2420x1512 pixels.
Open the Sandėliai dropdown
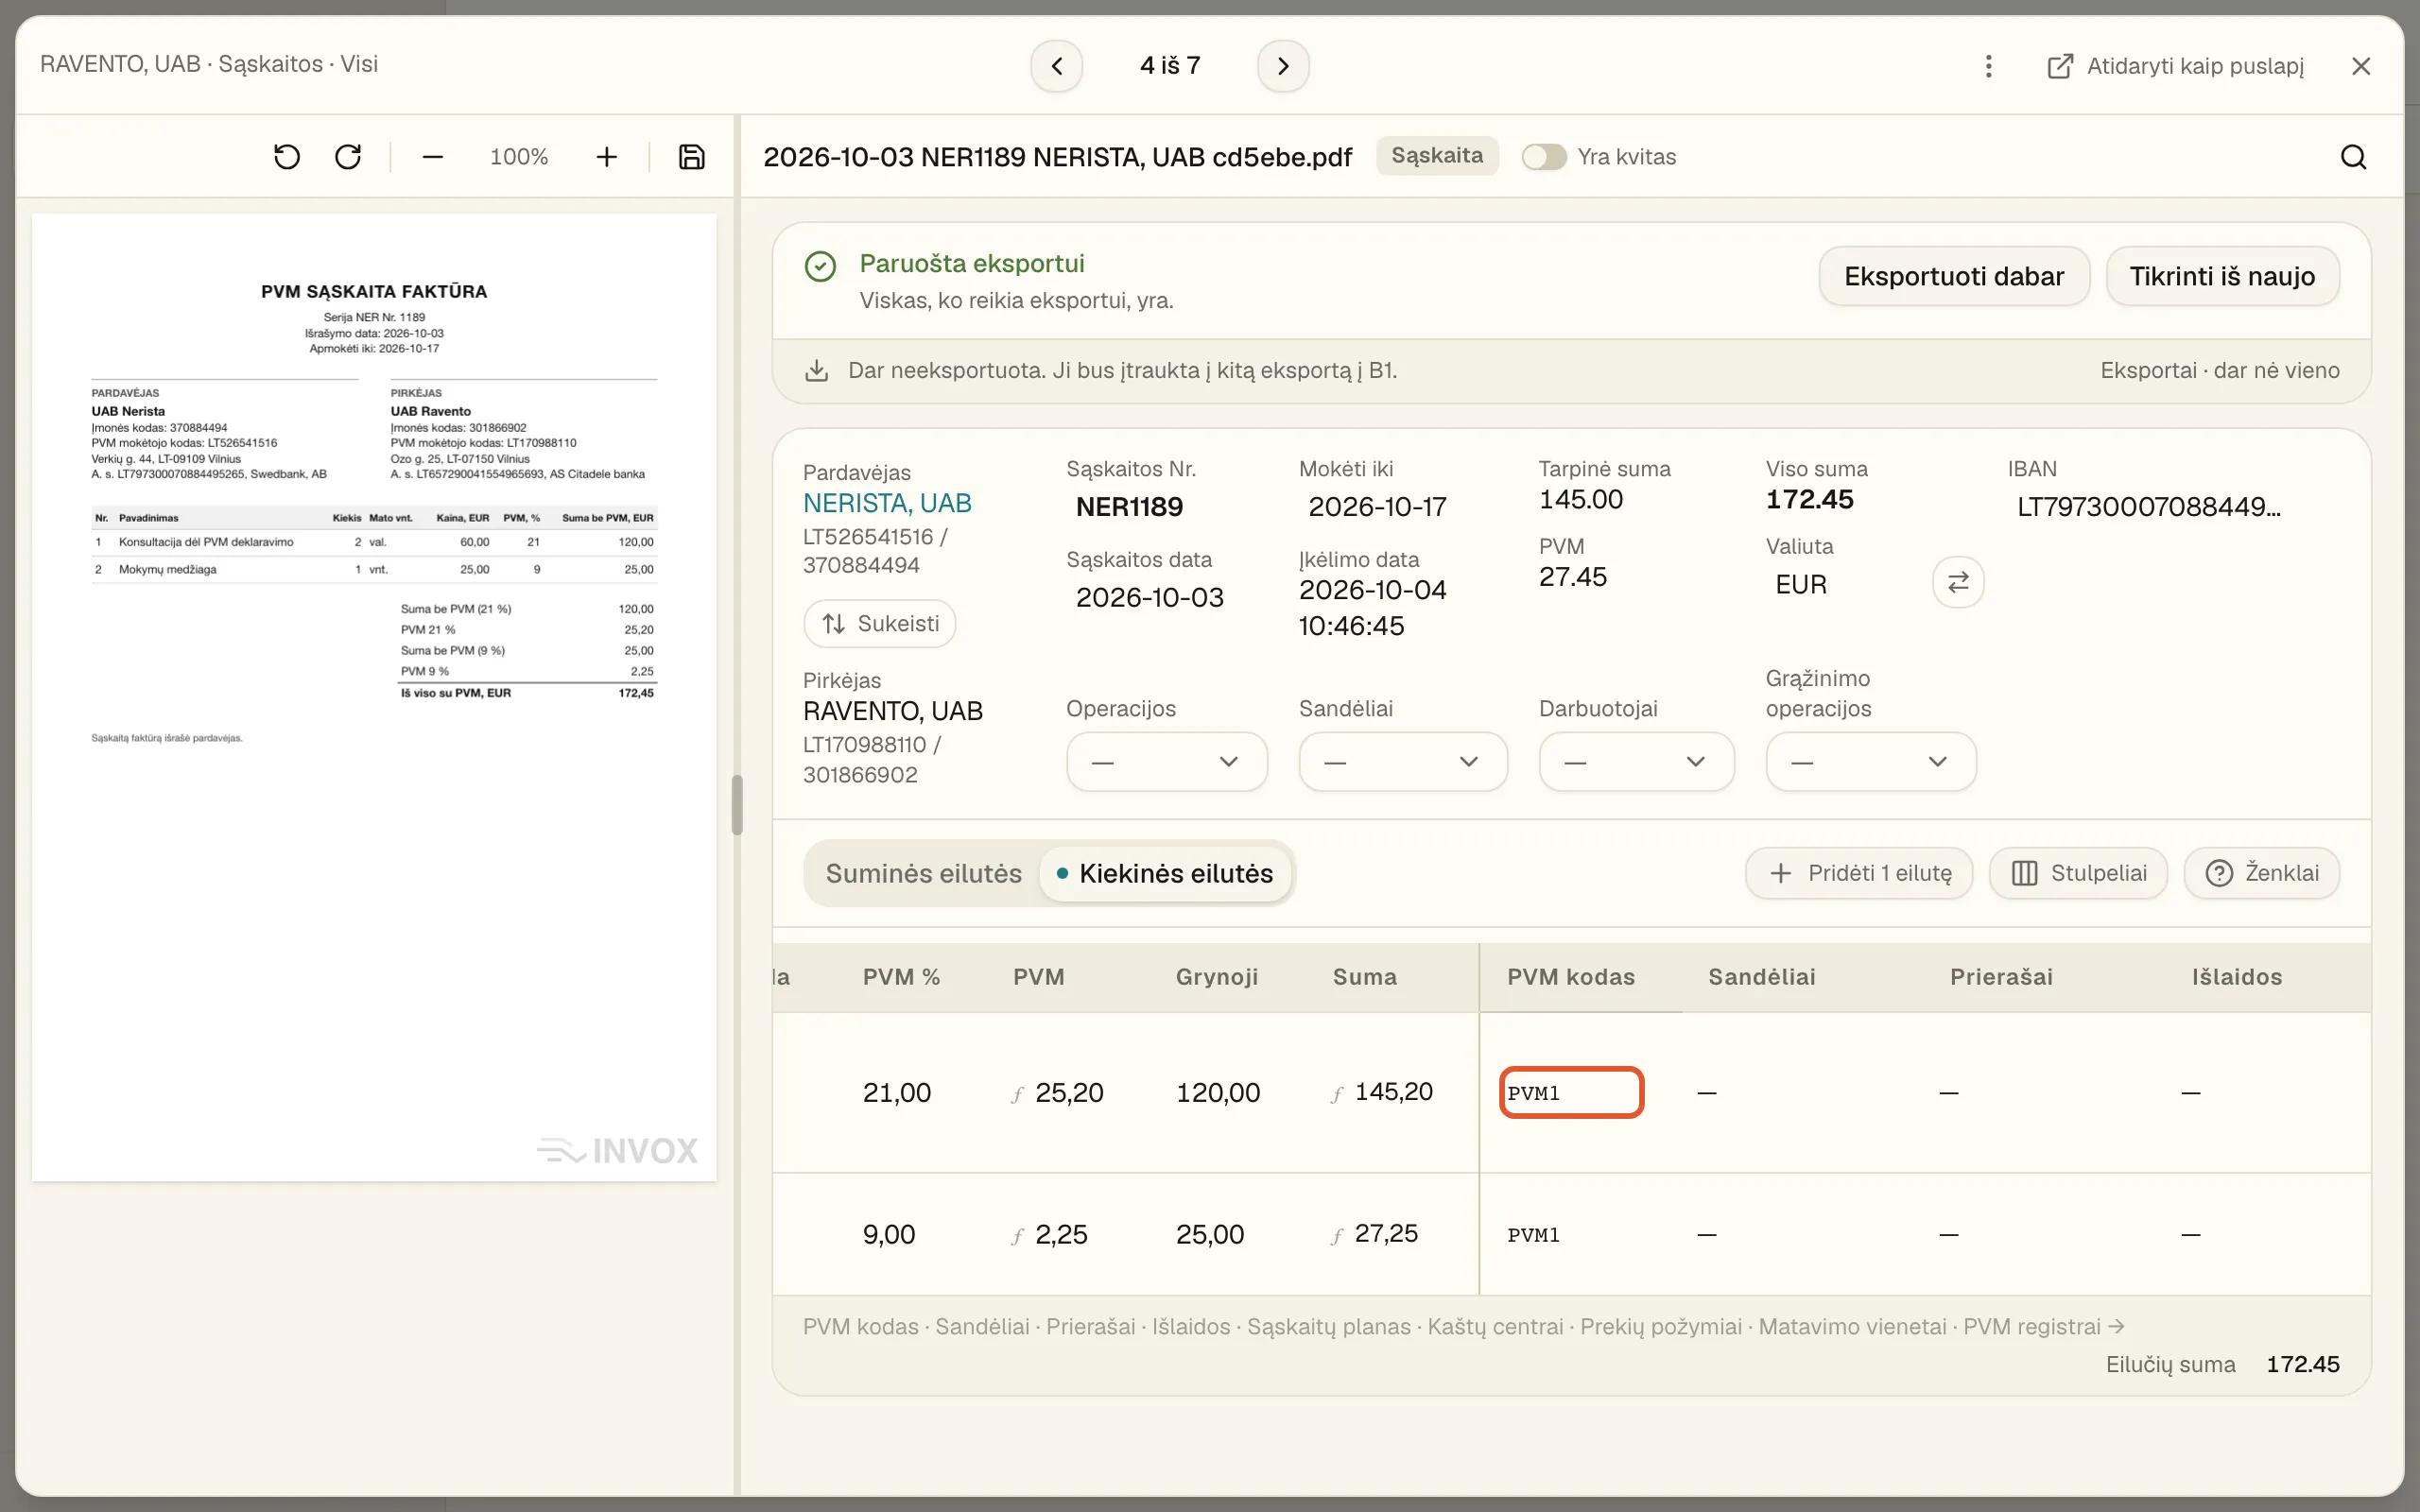[x=1402, y=762]
